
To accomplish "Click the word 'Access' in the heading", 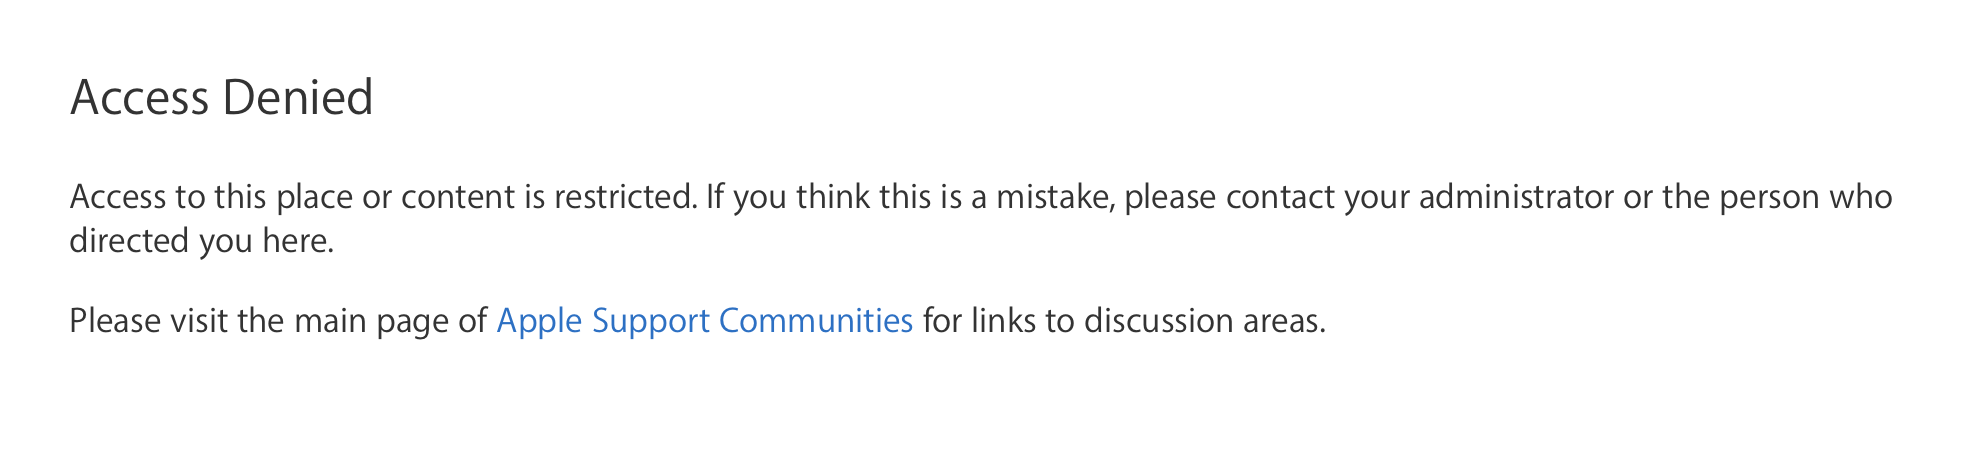I will 140,98.
